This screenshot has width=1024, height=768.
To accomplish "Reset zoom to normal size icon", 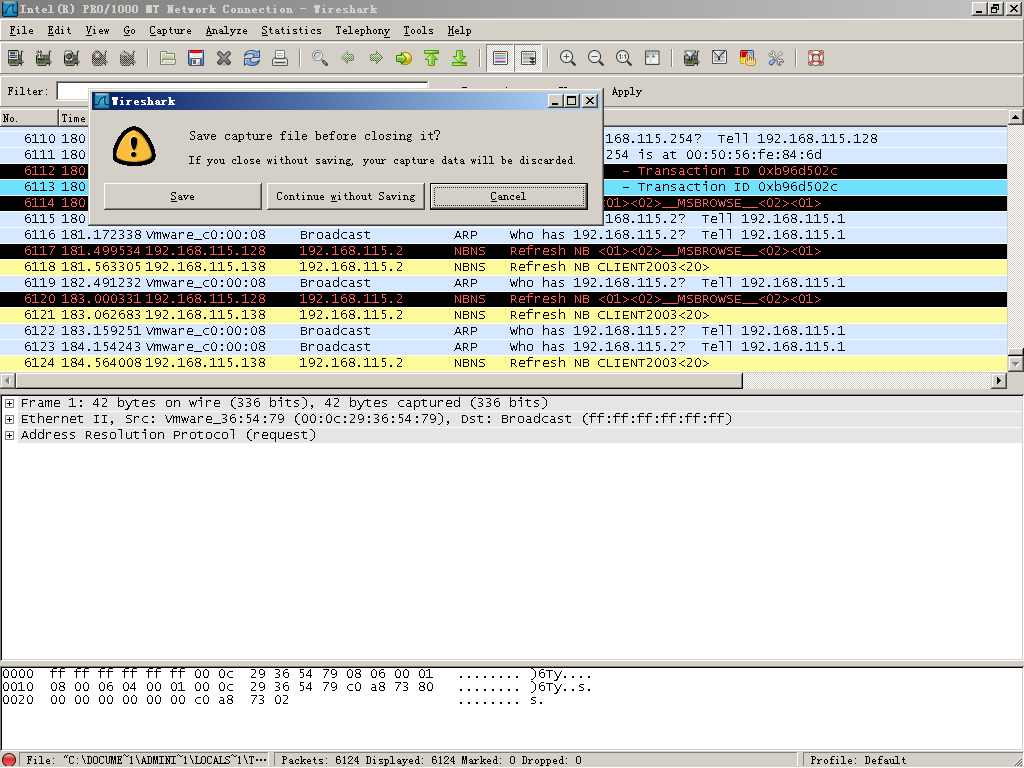I will [624, 58].
